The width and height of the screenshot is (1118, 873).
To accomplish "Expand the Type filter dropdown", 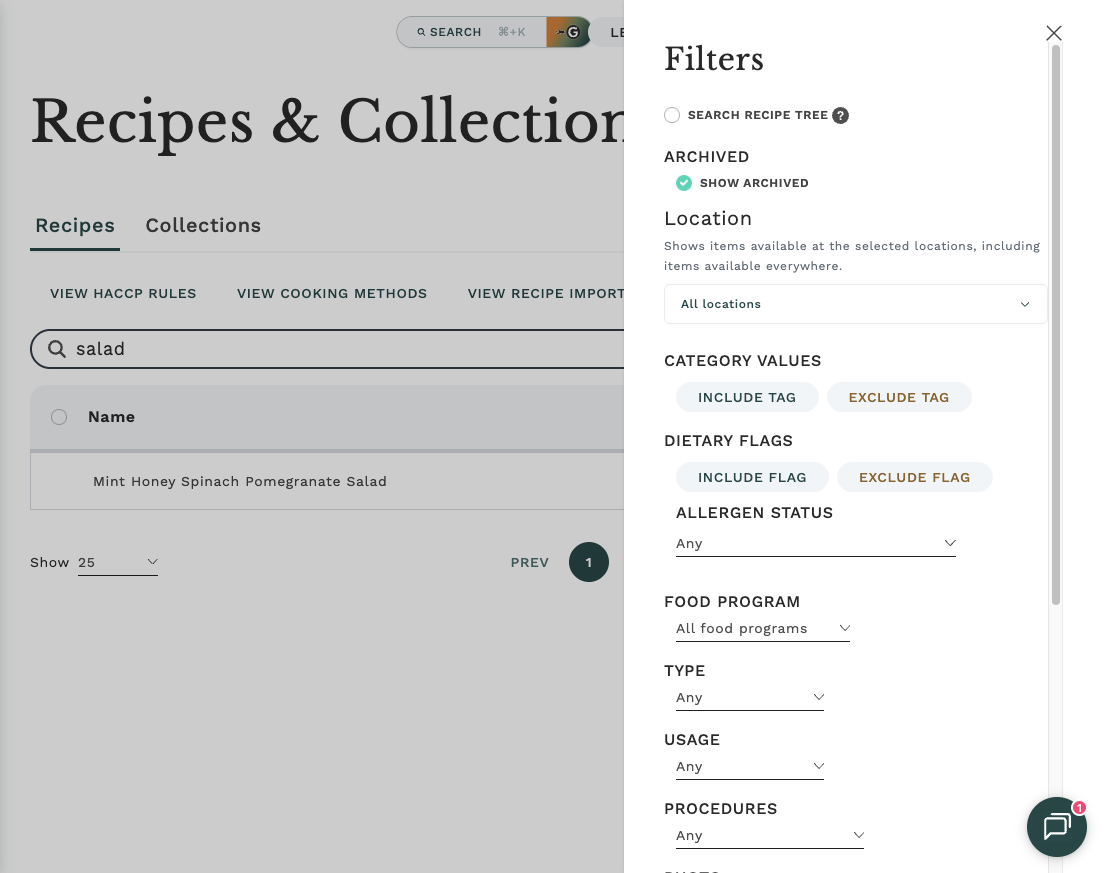I will coord(749,698).
